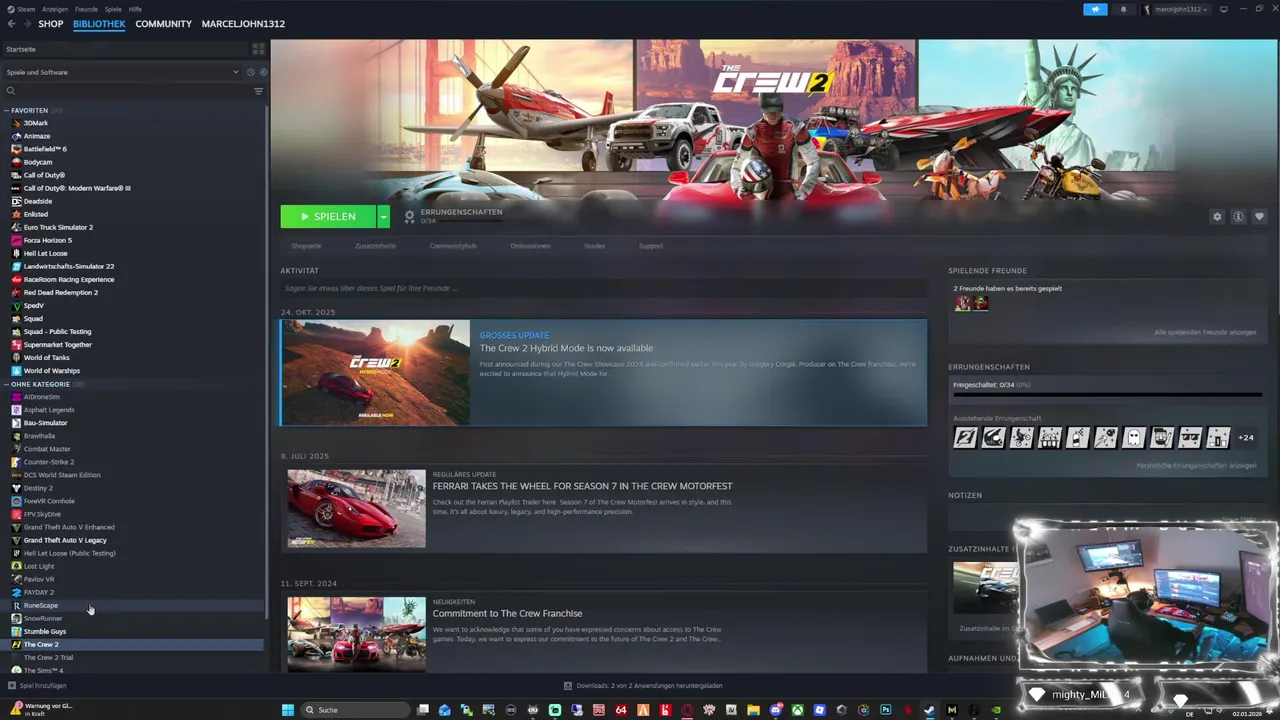This screenshot has height=720, width=1280.
Task: Select Counter-Strike 2 in library
Action: click(48, 462)
